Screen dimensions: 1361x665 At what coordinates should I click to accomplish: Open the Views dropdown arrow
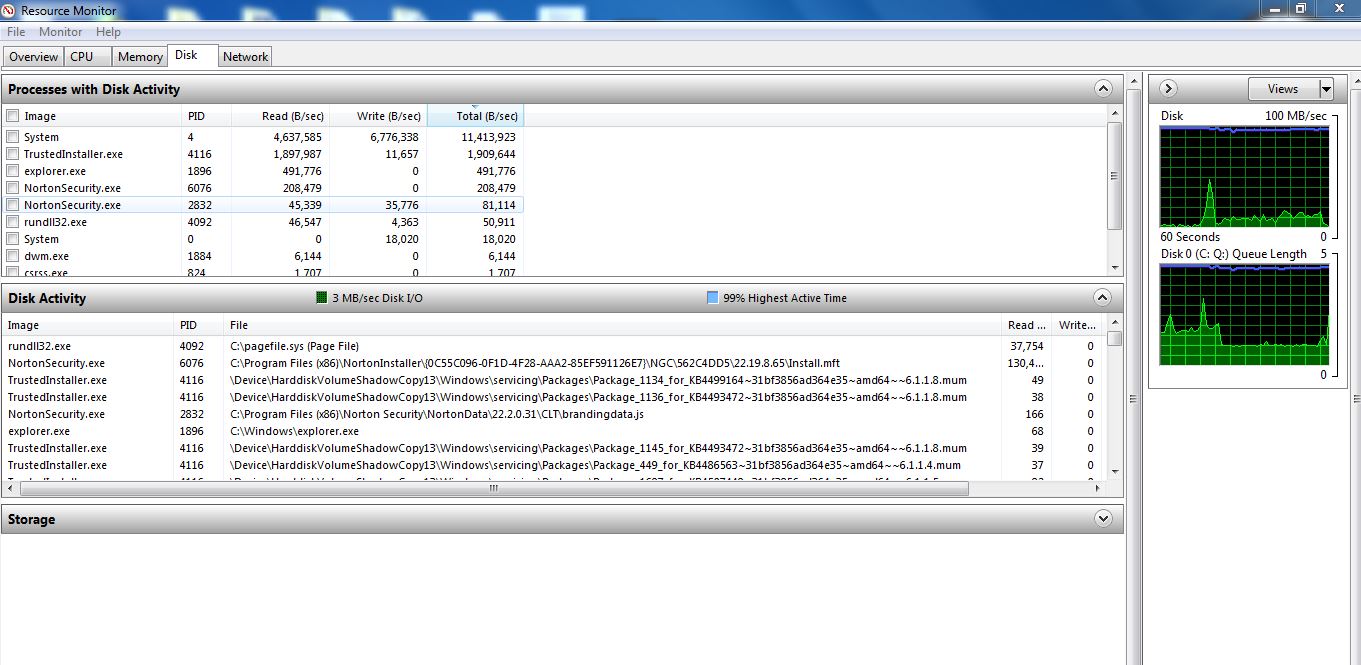point(1326,89)
